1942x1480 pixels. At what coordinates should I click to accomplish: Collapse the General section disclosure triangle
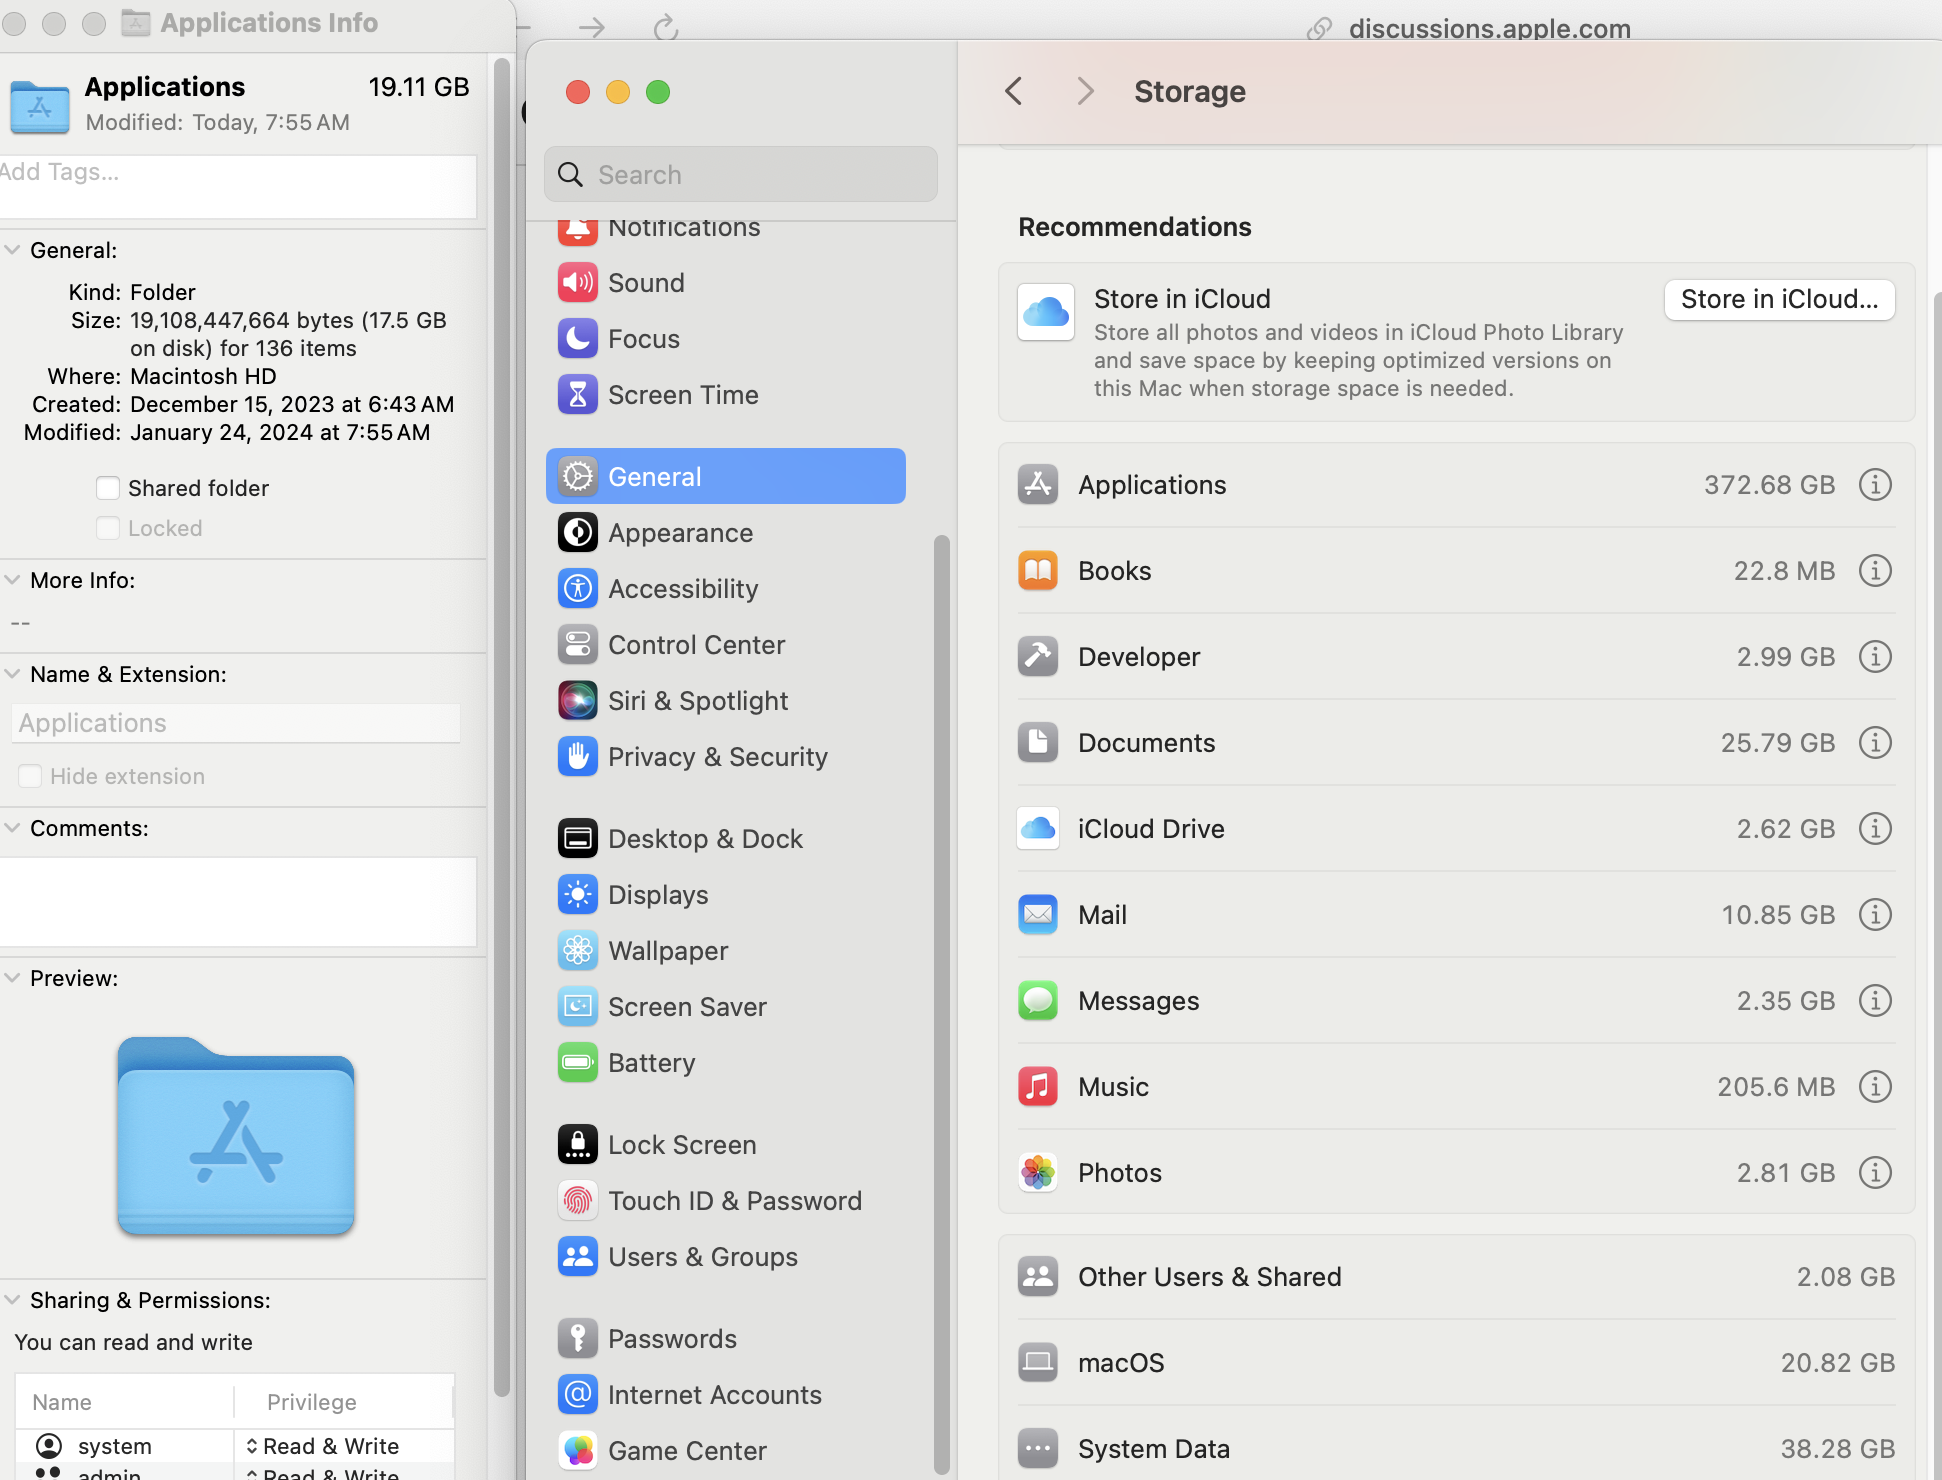(13, 250)
